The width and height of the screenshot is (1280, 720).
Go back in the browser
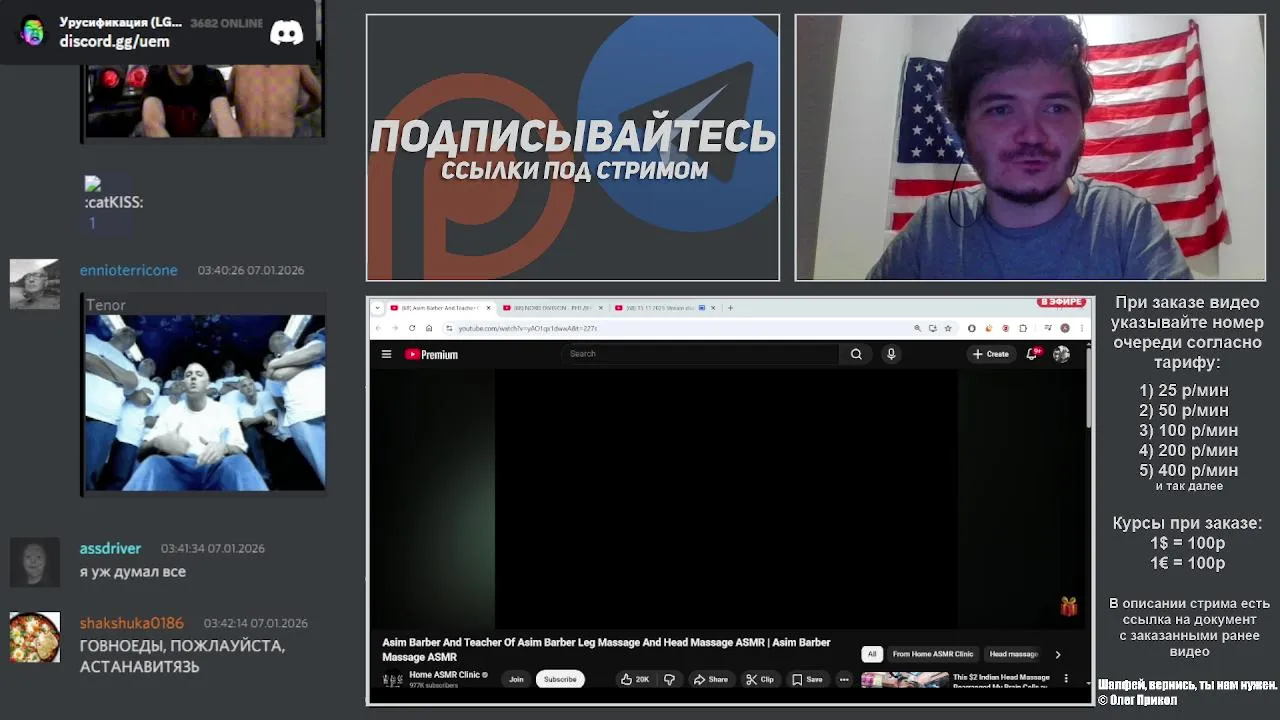pos(378,328)
